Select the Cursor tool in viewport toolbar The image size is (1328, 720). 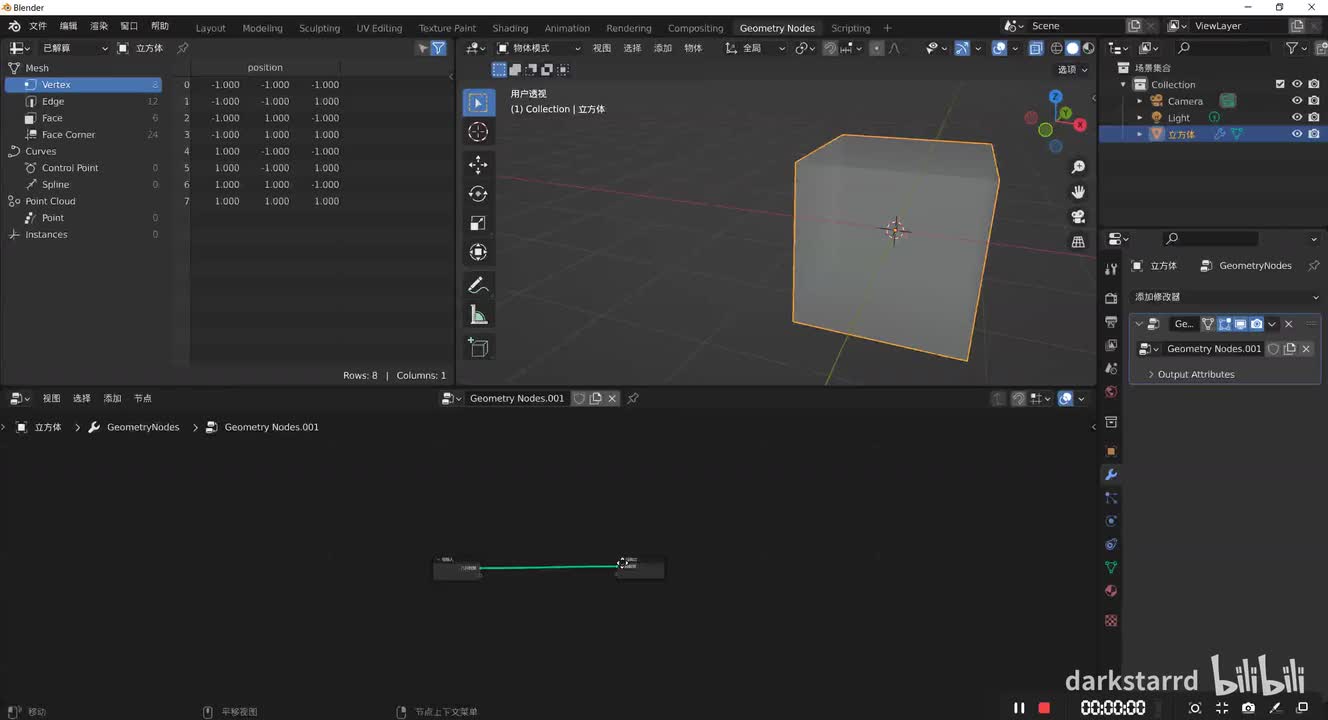click(478, 132)
